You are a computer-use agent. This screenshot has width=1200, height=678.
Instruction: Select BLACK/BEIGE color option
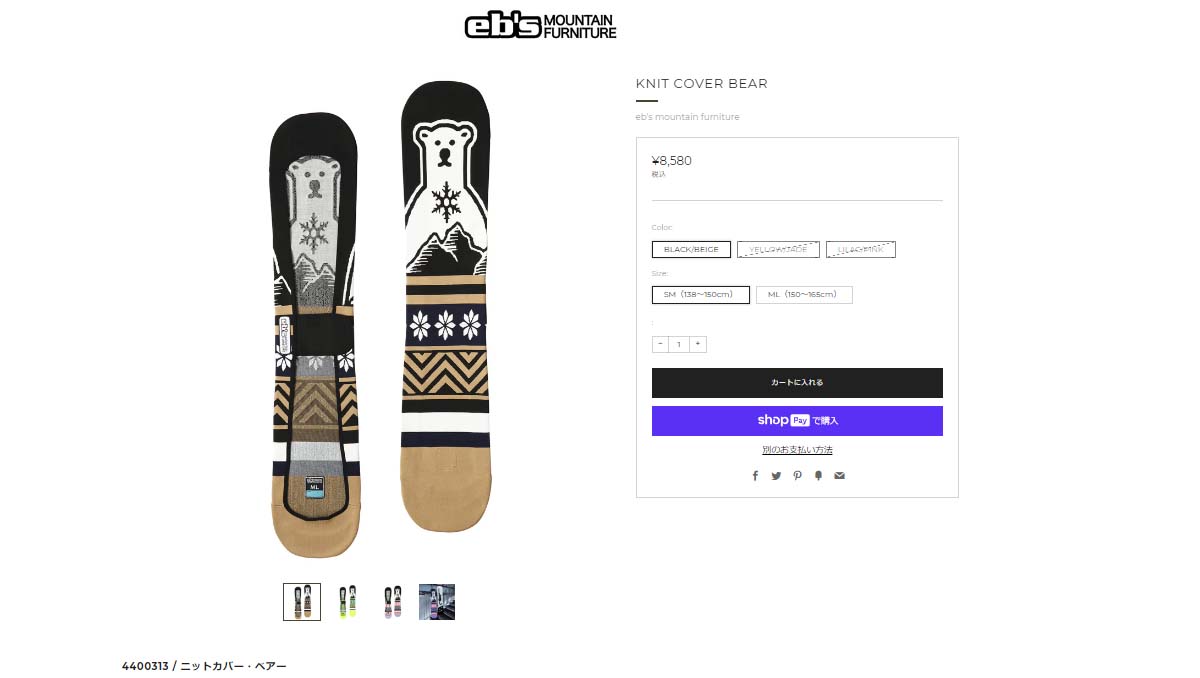pyautogui.click(x=691, y=250)
